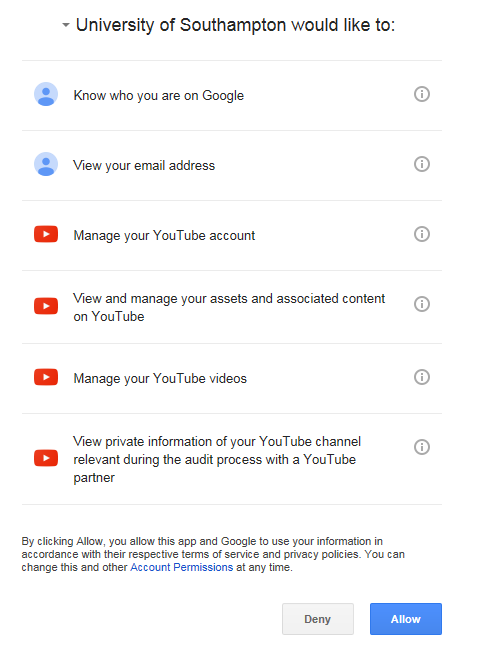Collapse the University of Southampton header arrow
The image size is (480, 656).
click(x=66, y=25)
